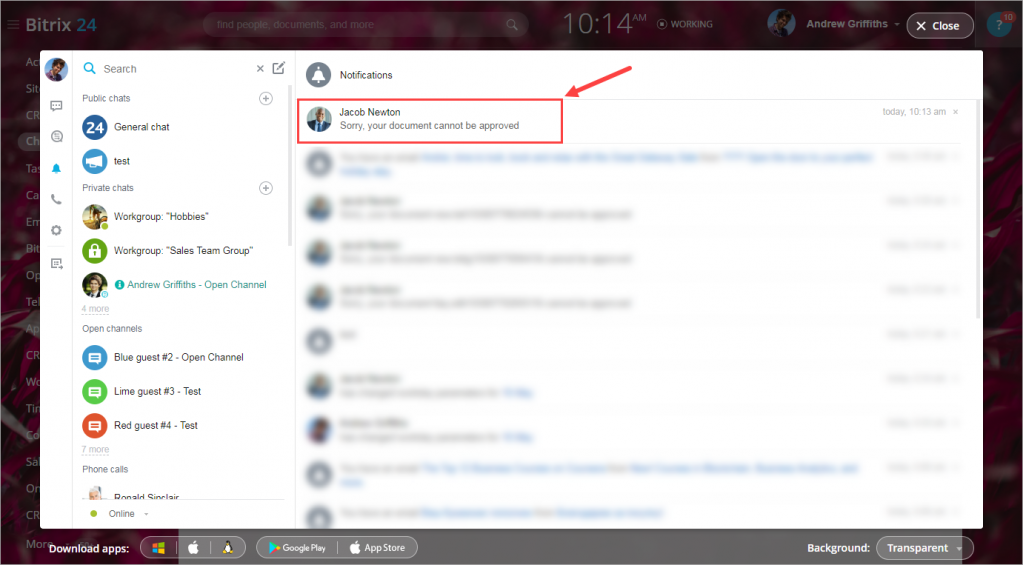This screenshot has height=565, width=1023.
Task: Open the App Store link
Action: [x=377, y=548]
